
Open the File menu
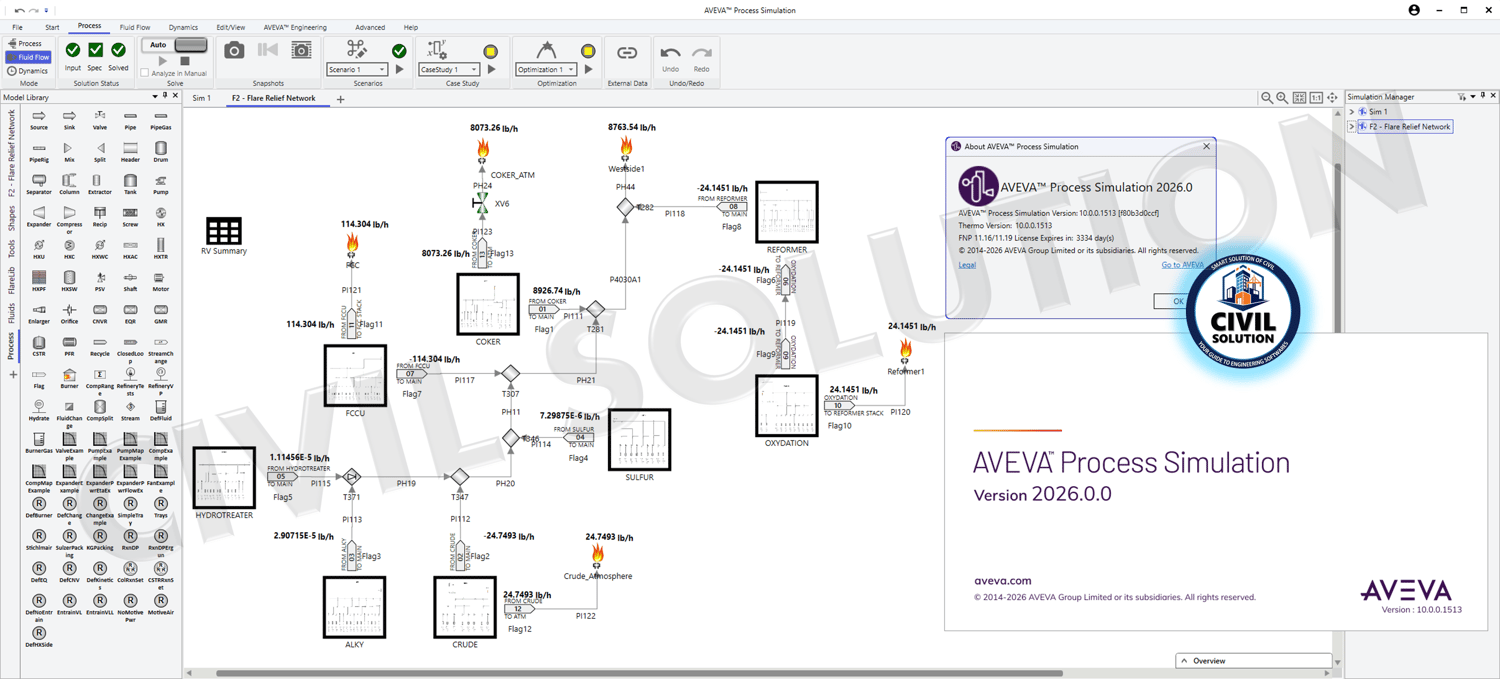click(17, 27)
